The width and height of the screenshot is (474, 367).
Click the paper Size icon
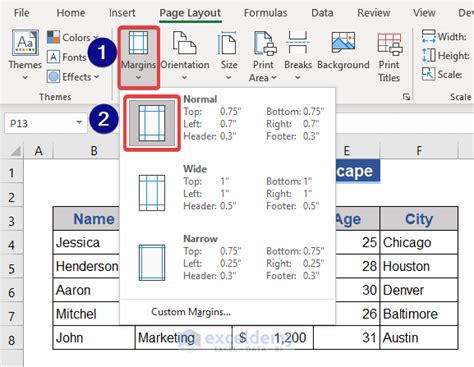[227, 43]
